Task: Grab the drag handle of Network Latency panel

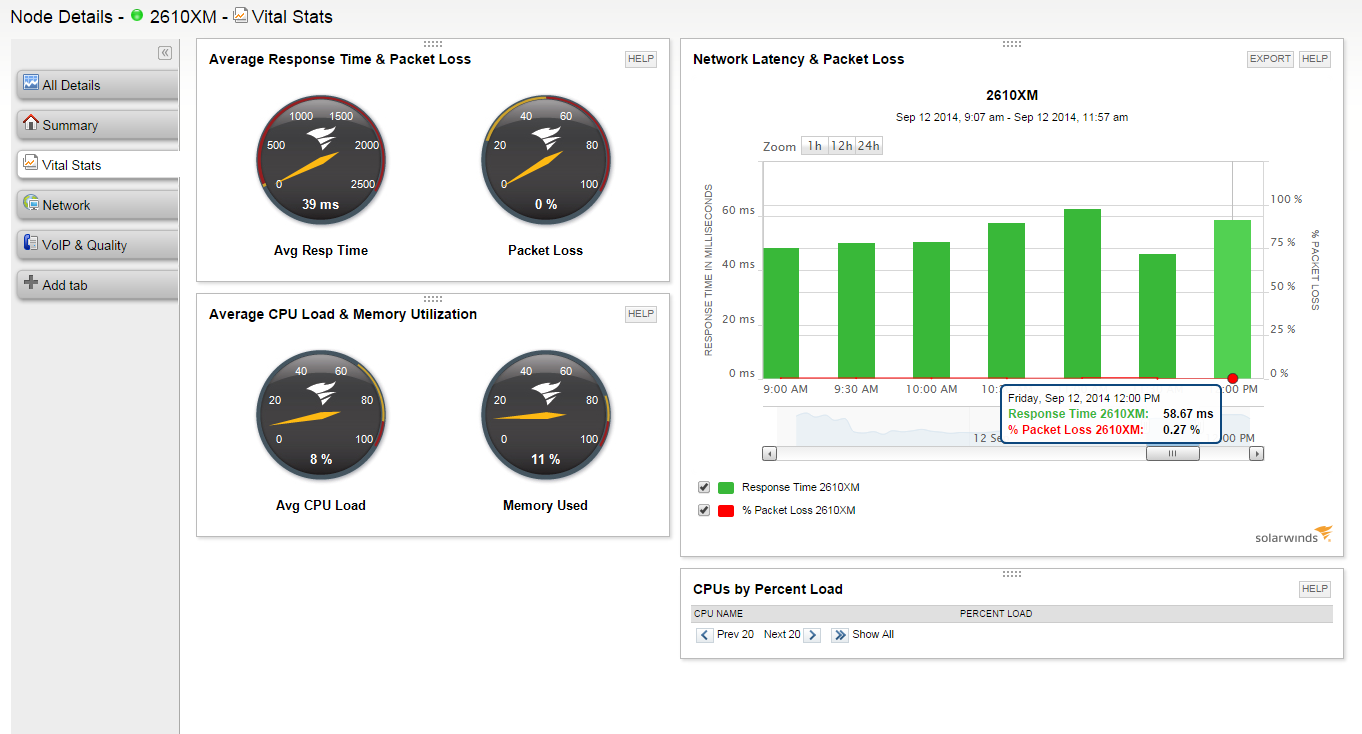Action: click(1011, 44)
